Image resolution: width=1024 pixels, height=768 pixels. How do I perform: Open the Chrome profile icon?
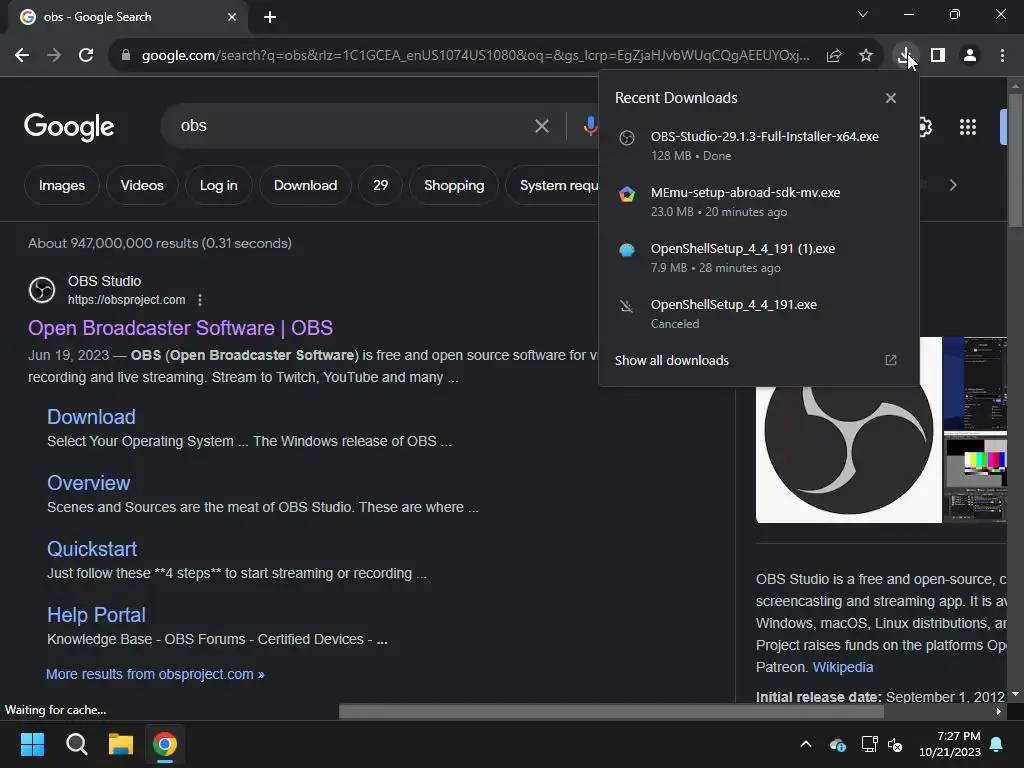coord(970,56)
